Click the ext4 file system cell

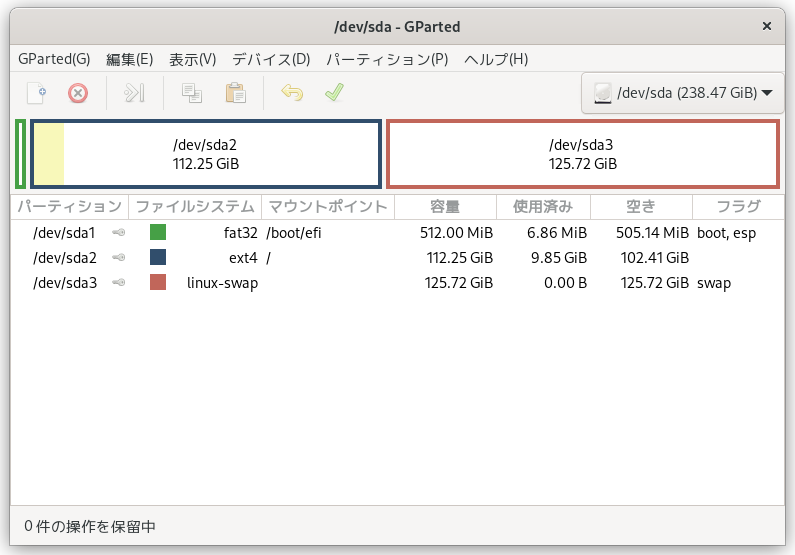coord(243,257)
